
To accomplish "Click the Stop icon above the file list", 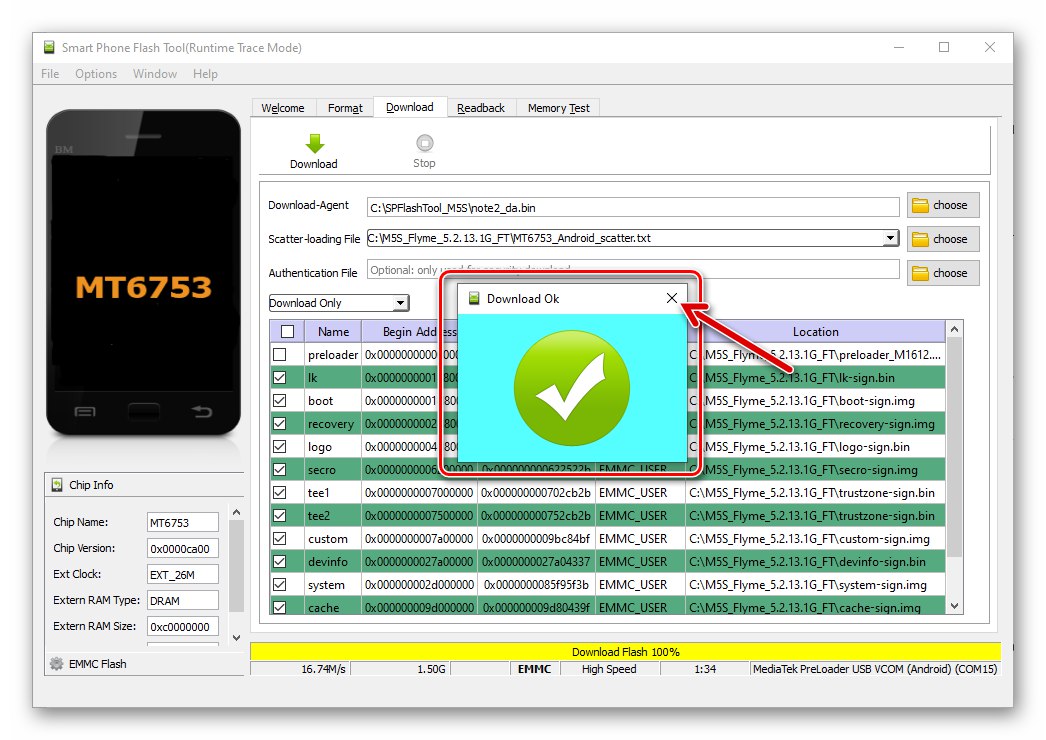I will 424,141.
